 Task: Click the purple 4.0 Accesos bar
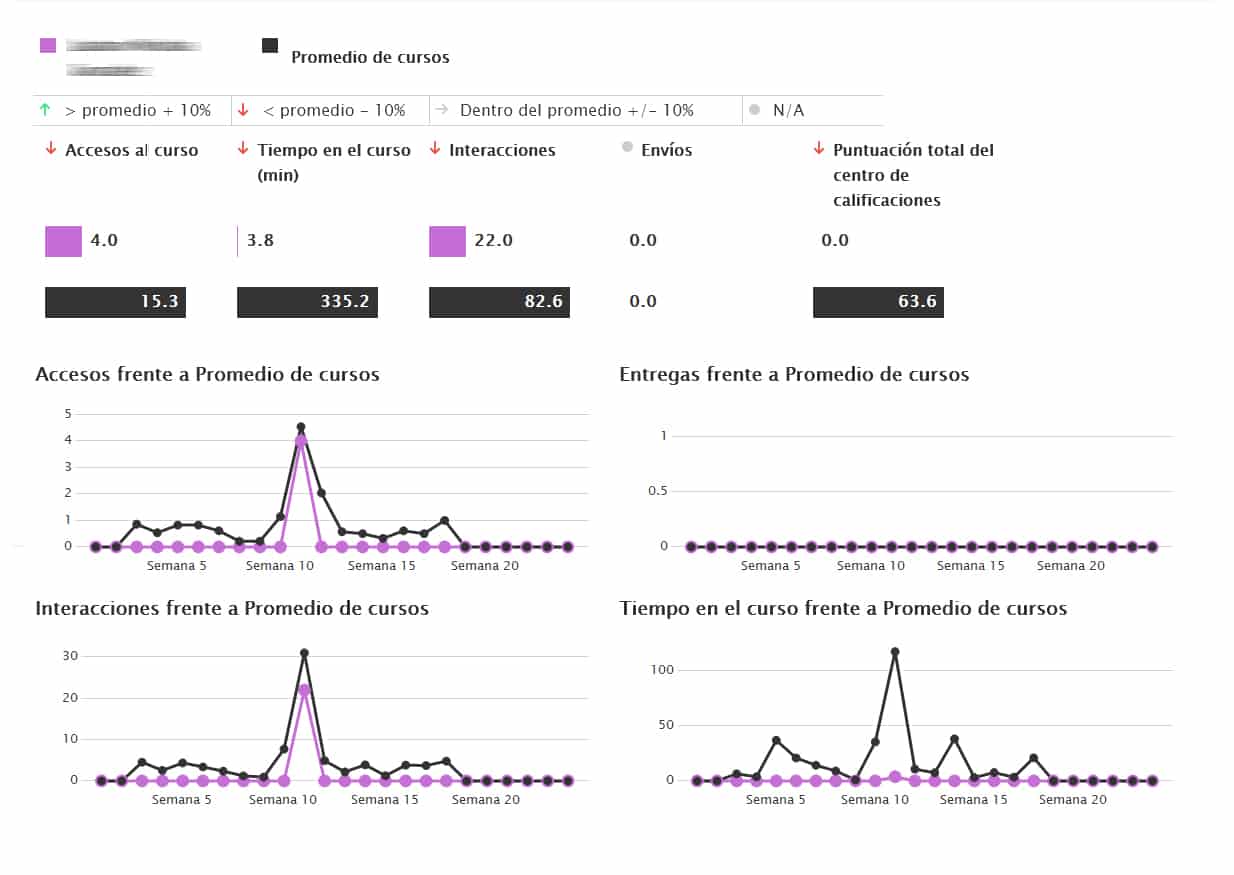click(x=63, y=241)
